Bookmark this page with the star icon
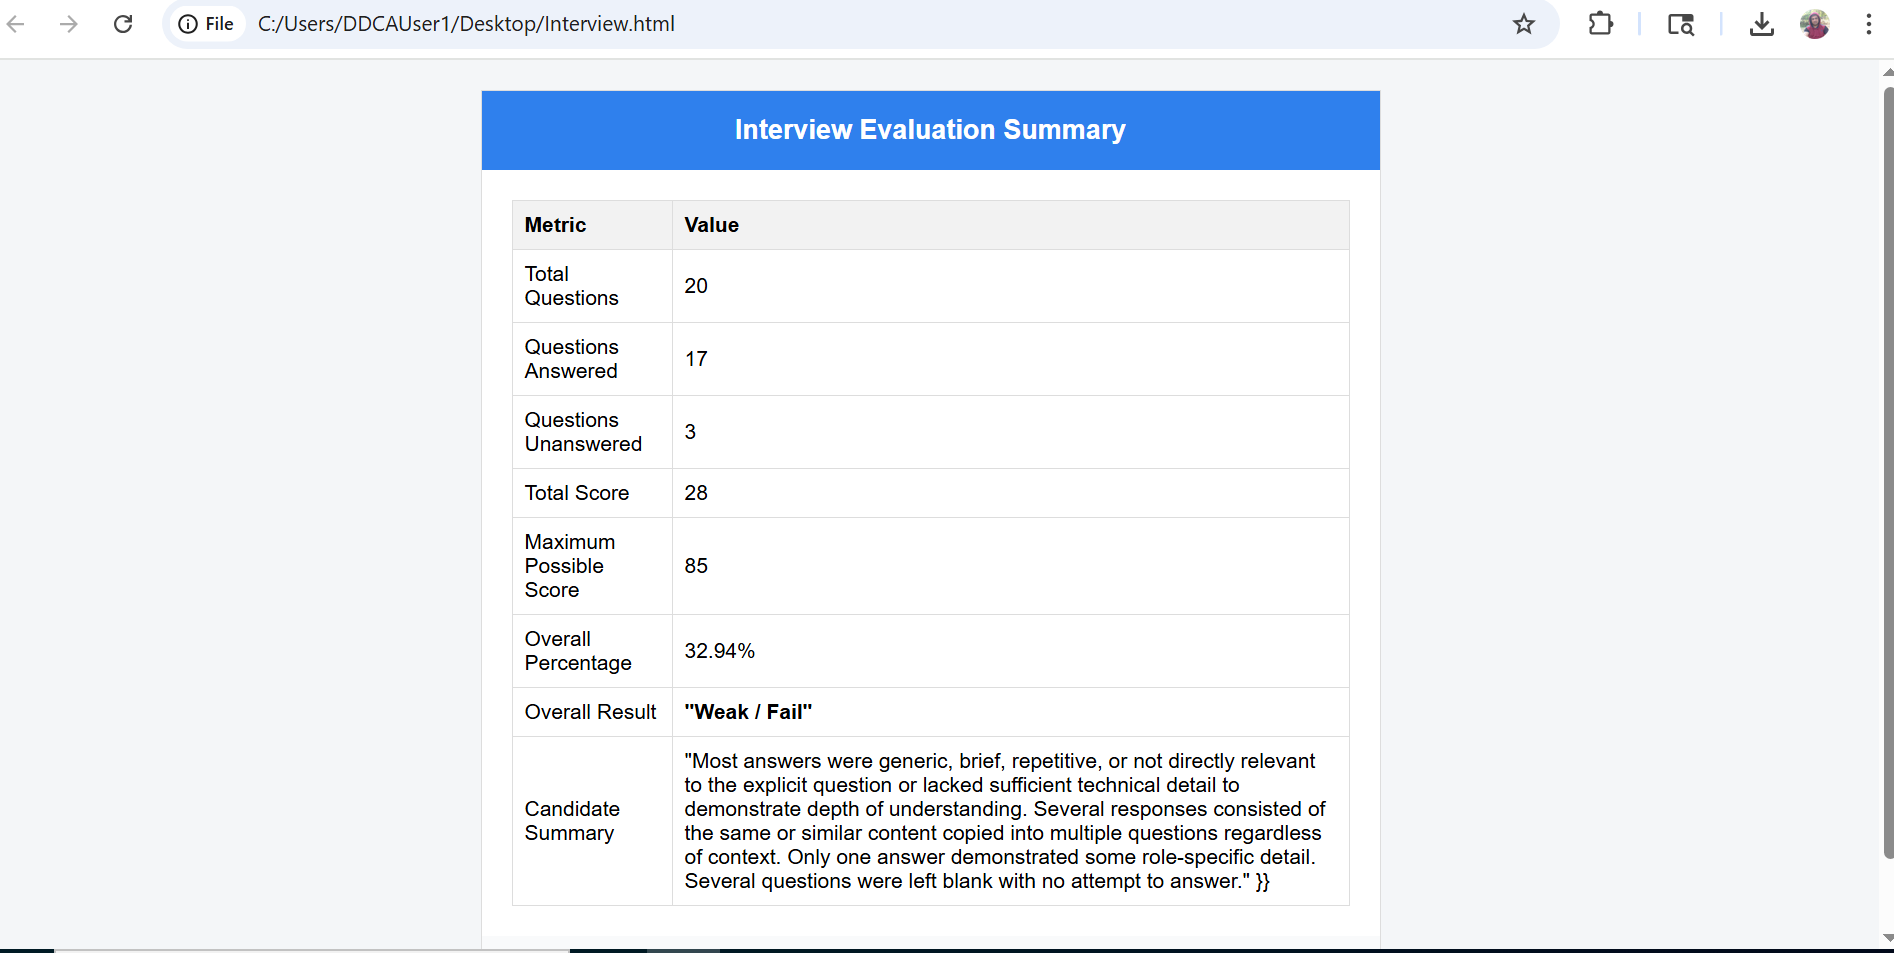 1523,24
